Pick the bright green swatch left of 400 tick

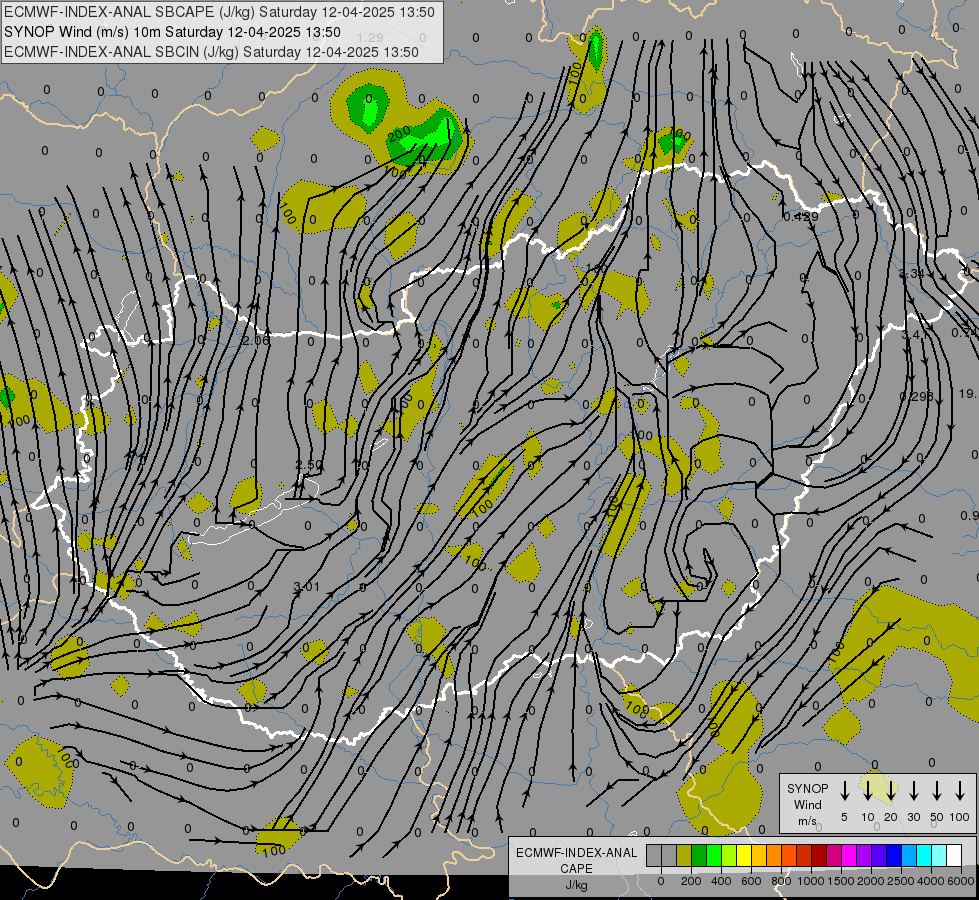[x=714, y=855]
